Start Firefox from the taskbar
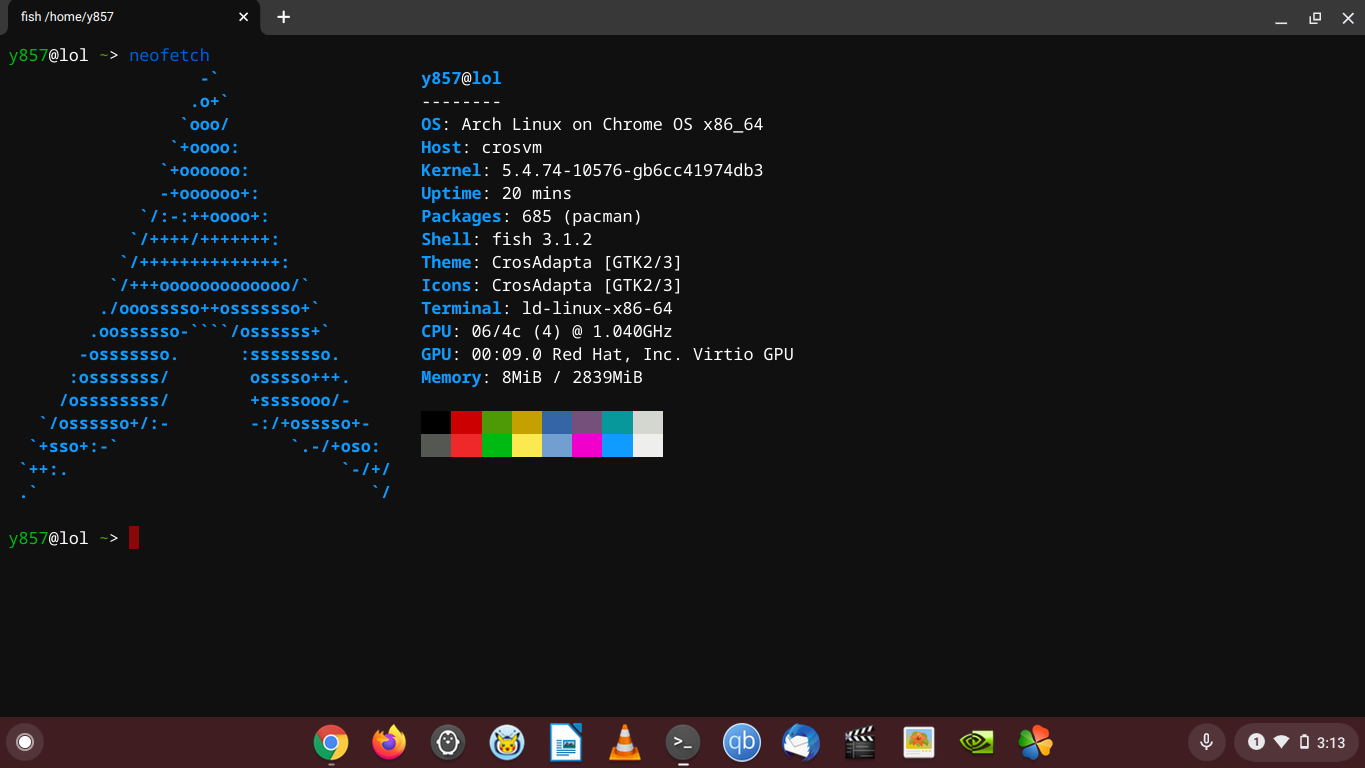The image size is (1365, 768). 389,742
